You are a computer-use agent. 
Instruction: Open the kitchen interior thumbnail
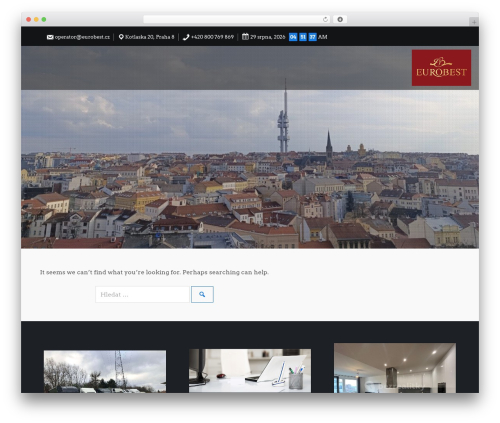tap(395, 368)
